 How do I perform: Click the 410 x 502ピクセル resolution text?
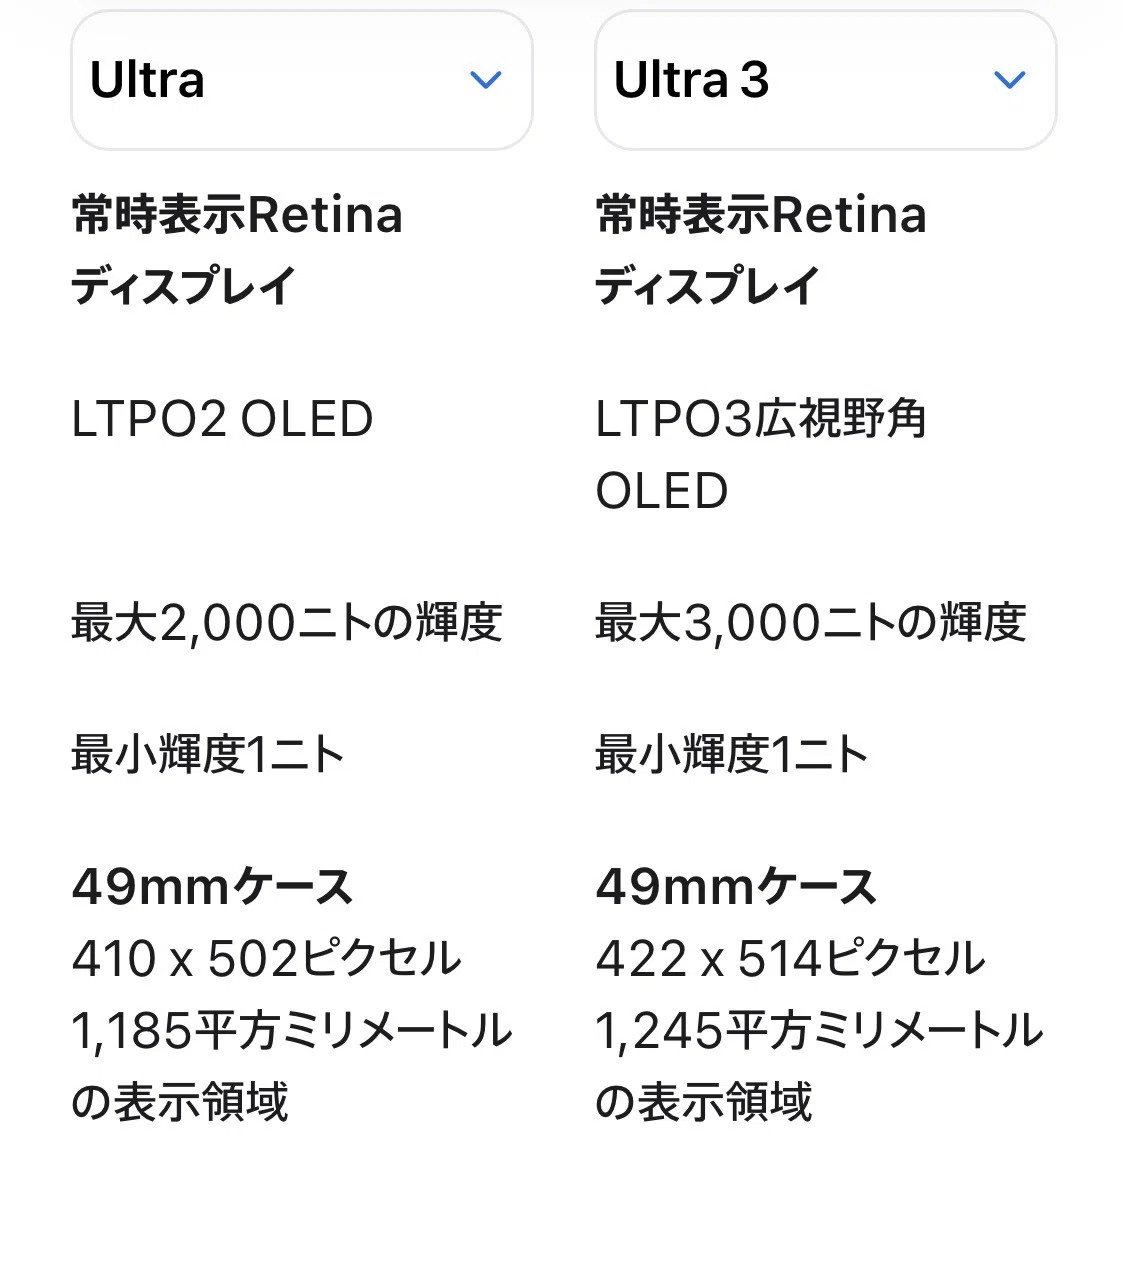click(266, 958)
